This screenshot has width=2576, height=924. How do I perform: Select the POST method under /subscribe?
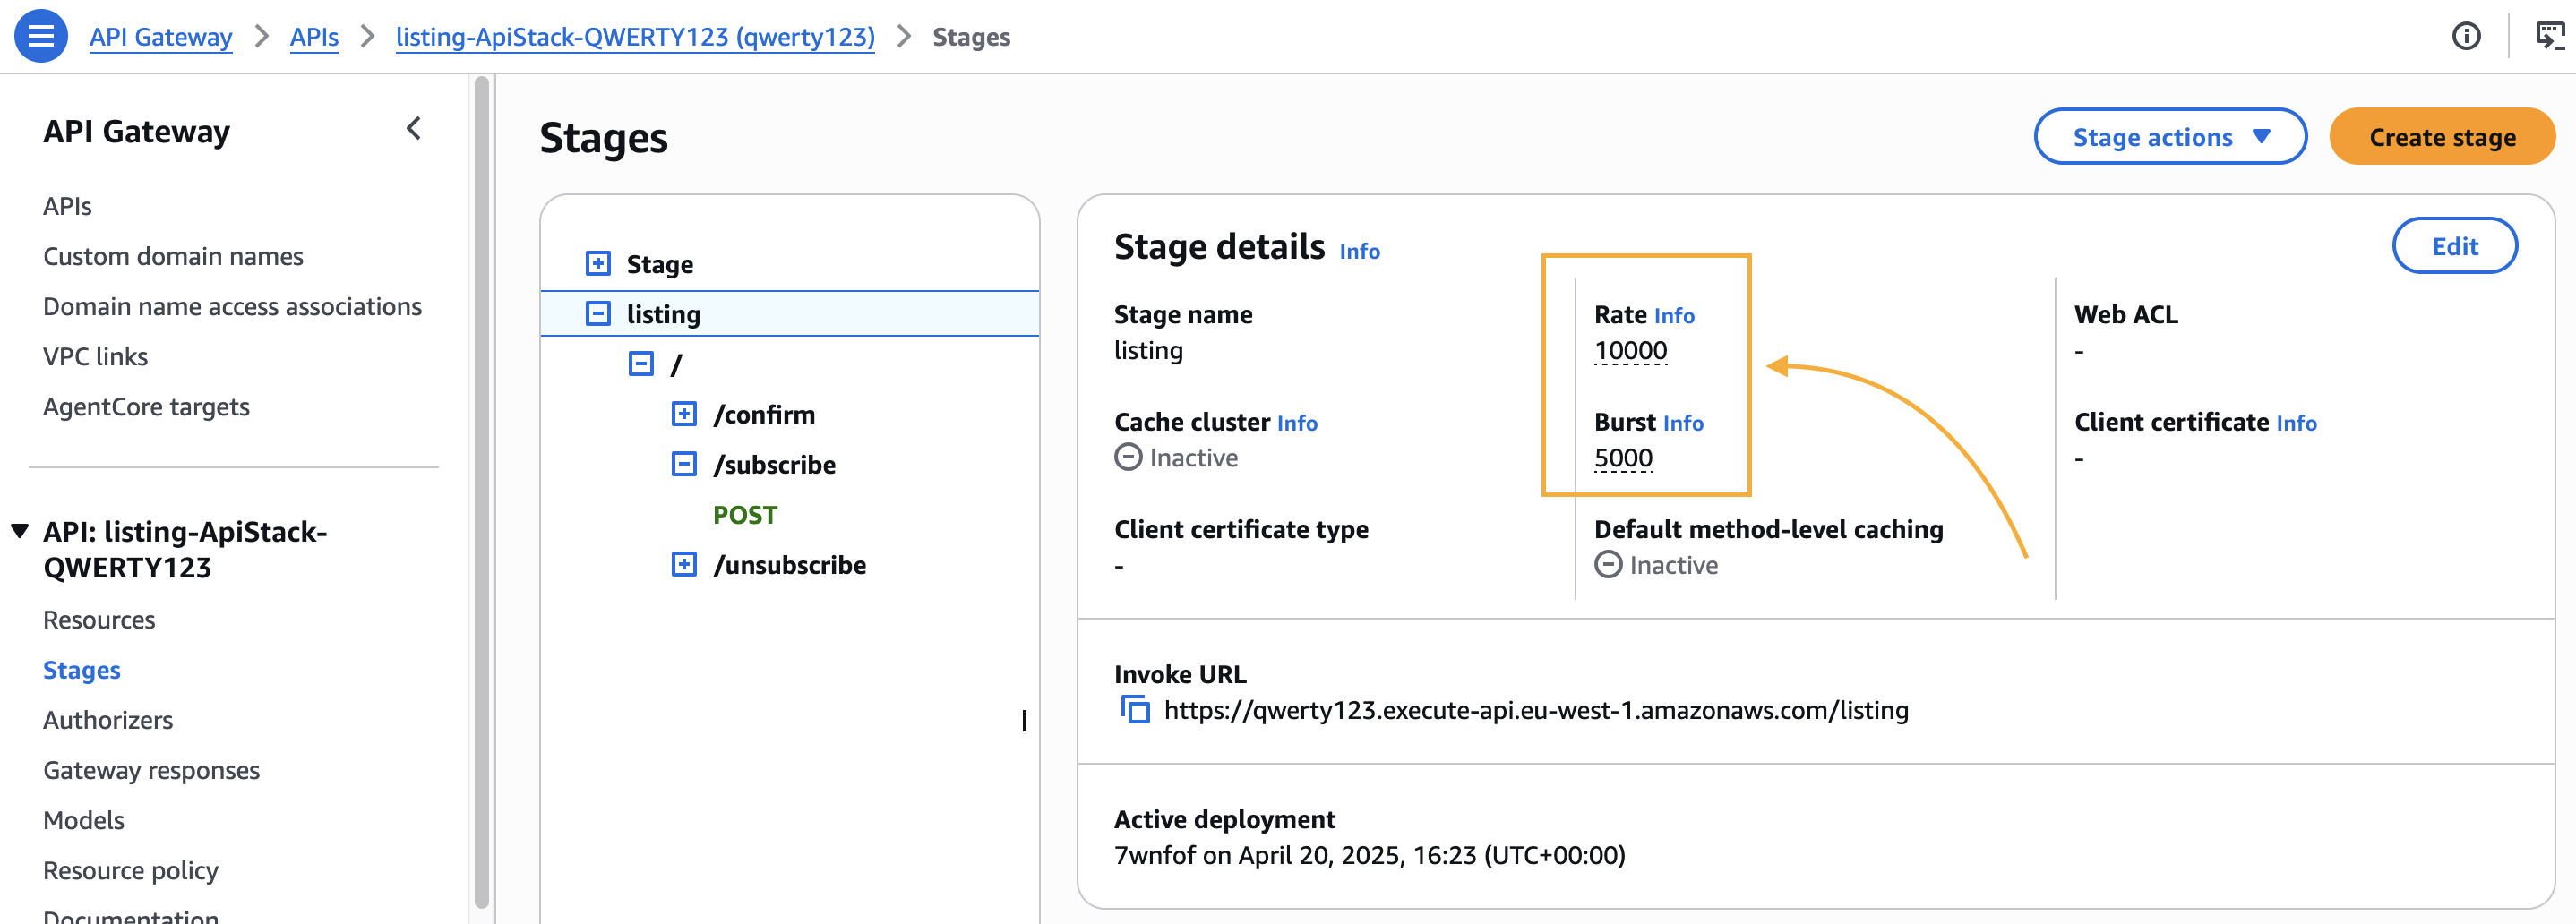744,515
